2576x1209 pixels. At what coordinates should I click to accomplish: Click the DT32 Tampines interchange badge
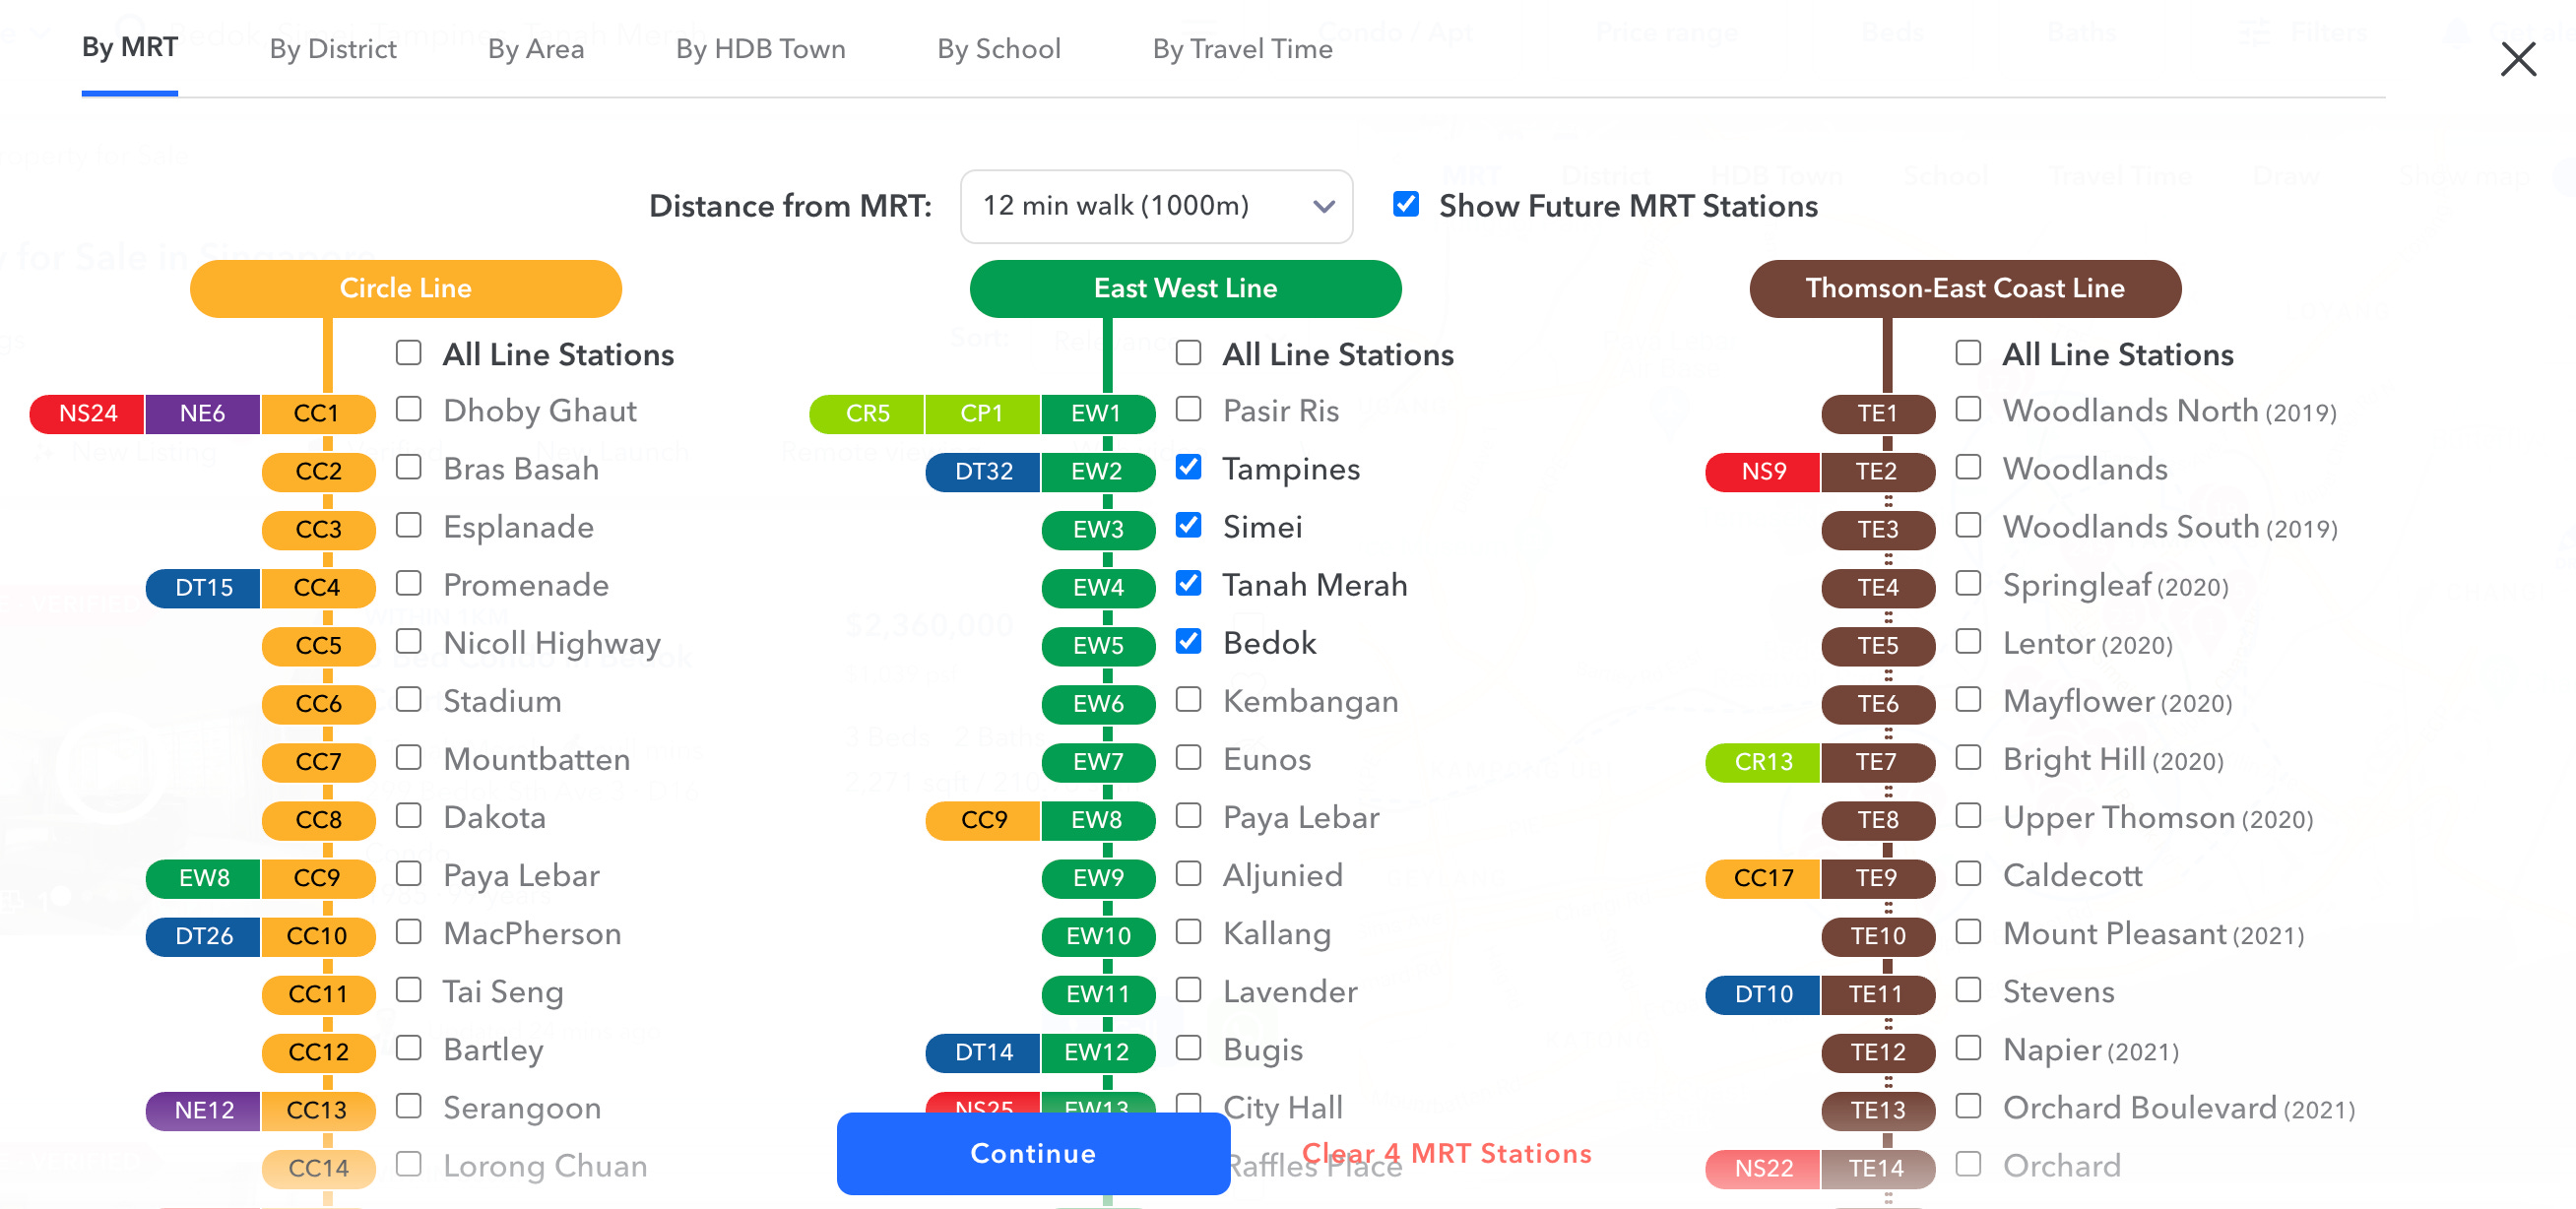983,471
